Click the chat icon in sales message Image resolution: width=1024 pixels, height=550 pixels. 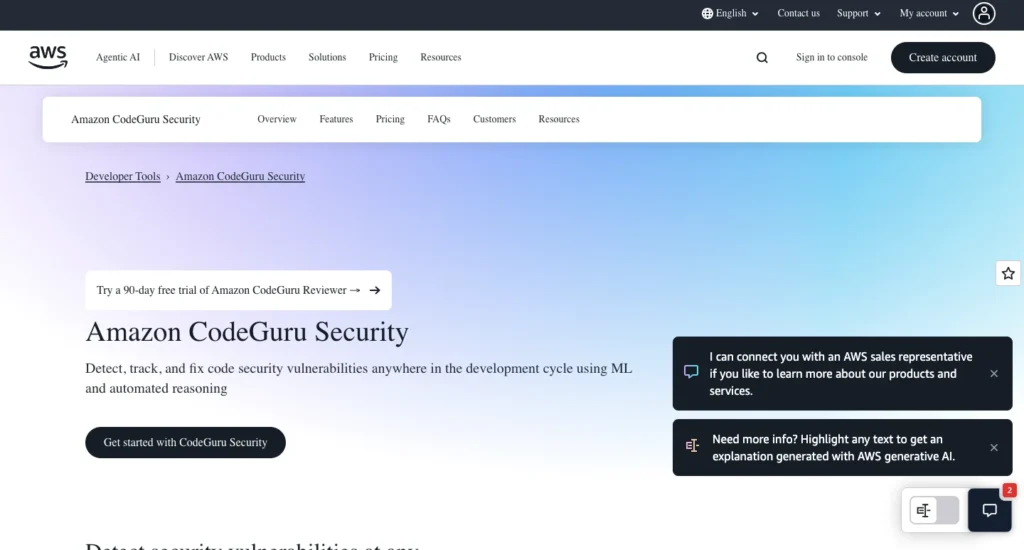point(691,372)
